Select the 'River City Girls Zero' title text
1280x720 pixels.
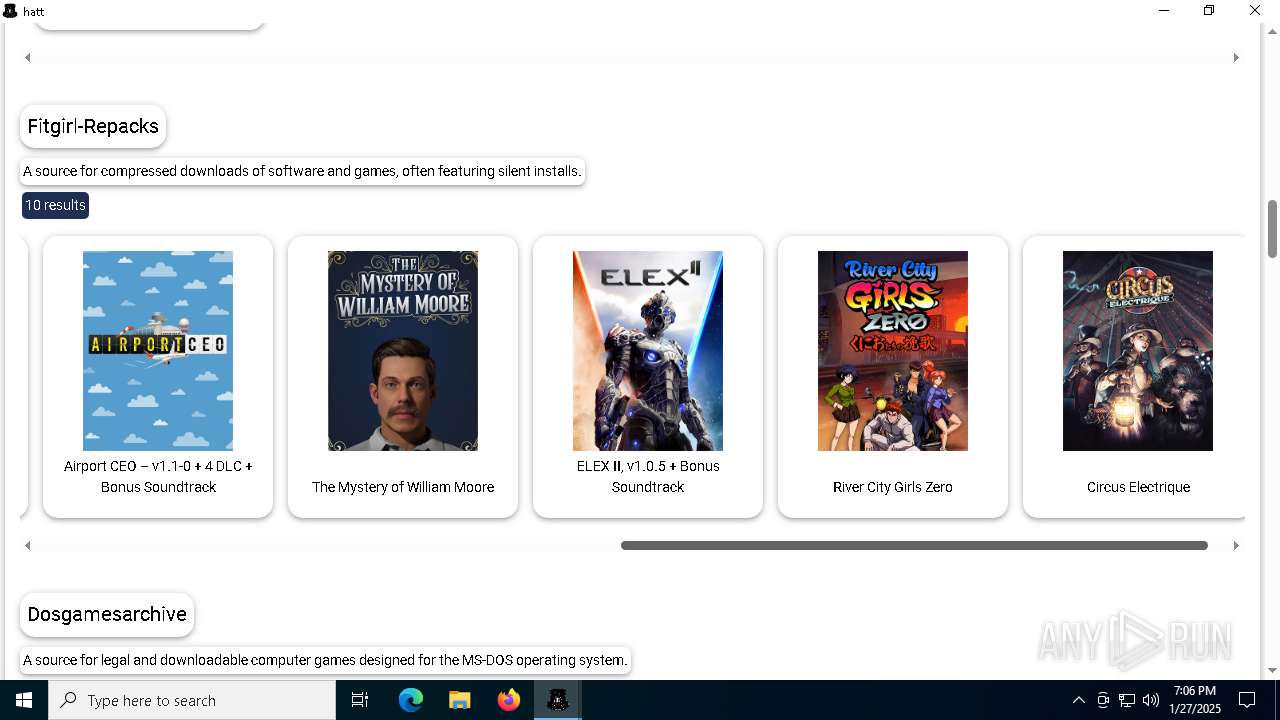pyautogui.click(x=893, y=487)
